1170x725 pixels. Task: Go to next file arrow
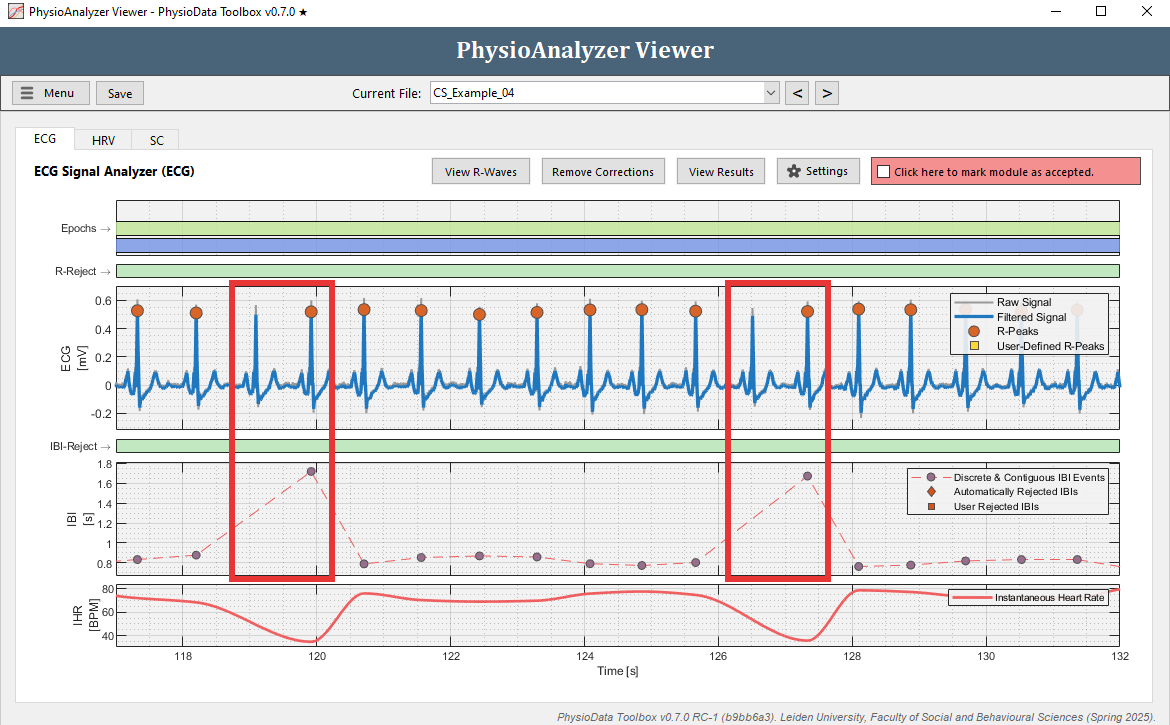827,93
